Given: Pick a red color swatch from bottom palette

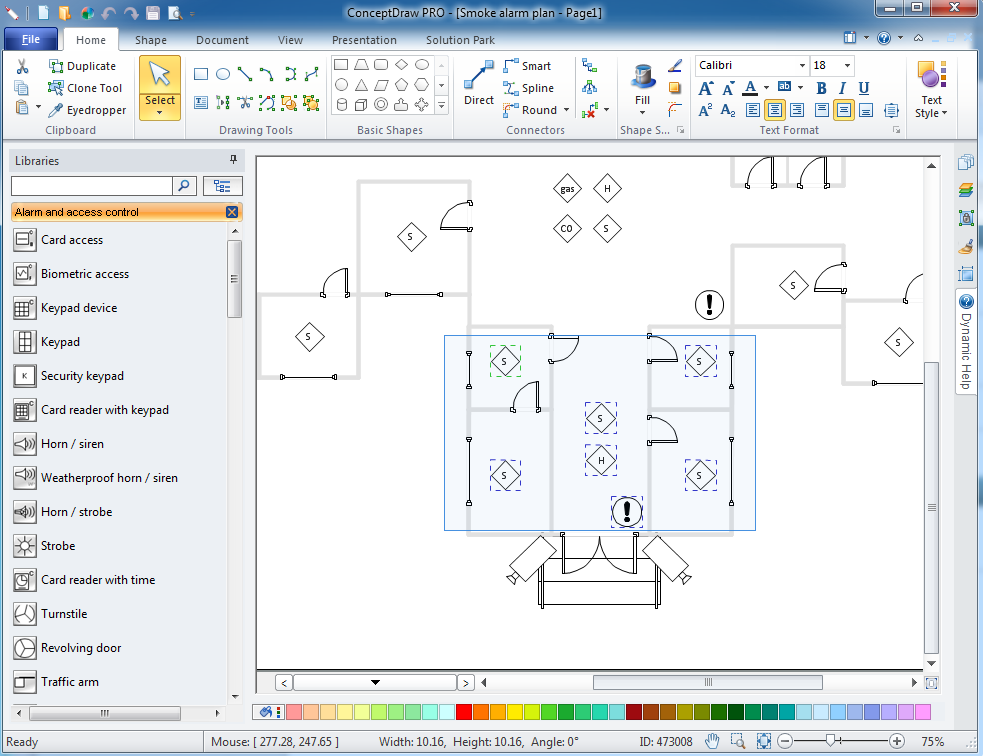Looking at the screenshot, I should tap(462, 711).
